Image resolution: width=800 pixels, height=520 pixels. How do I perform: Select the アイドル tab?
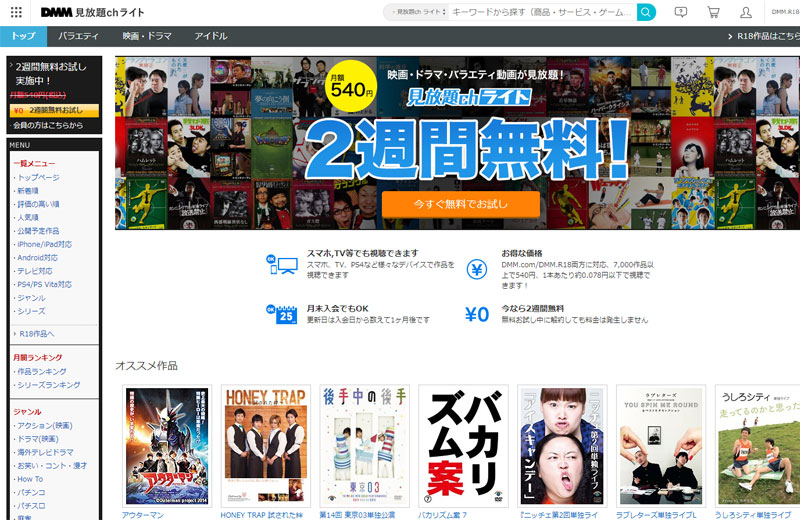coord(211,36)
